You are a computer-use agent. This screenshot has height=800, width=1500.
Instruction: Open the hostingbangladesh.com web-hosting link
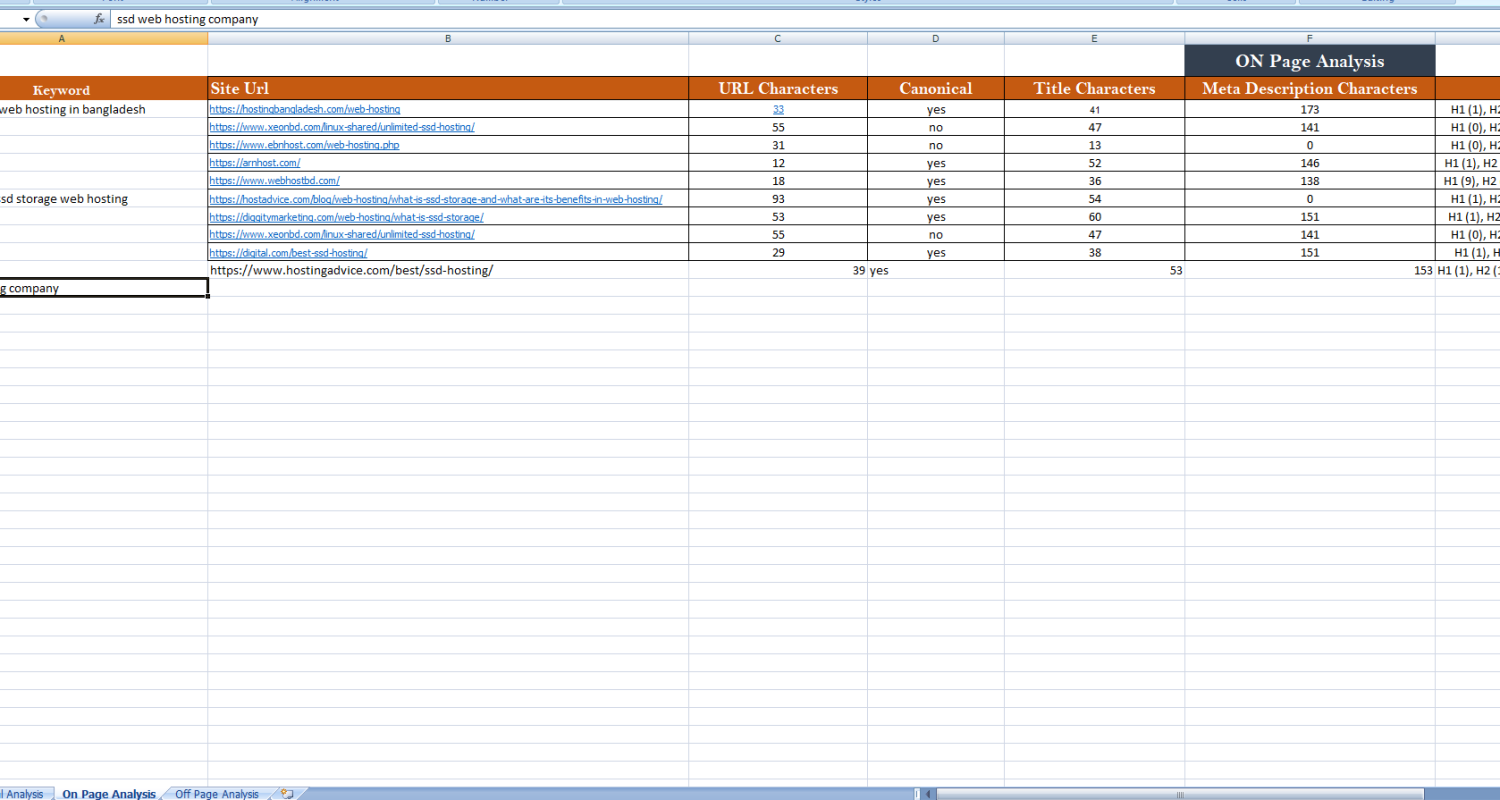click(x=305, y=109)
